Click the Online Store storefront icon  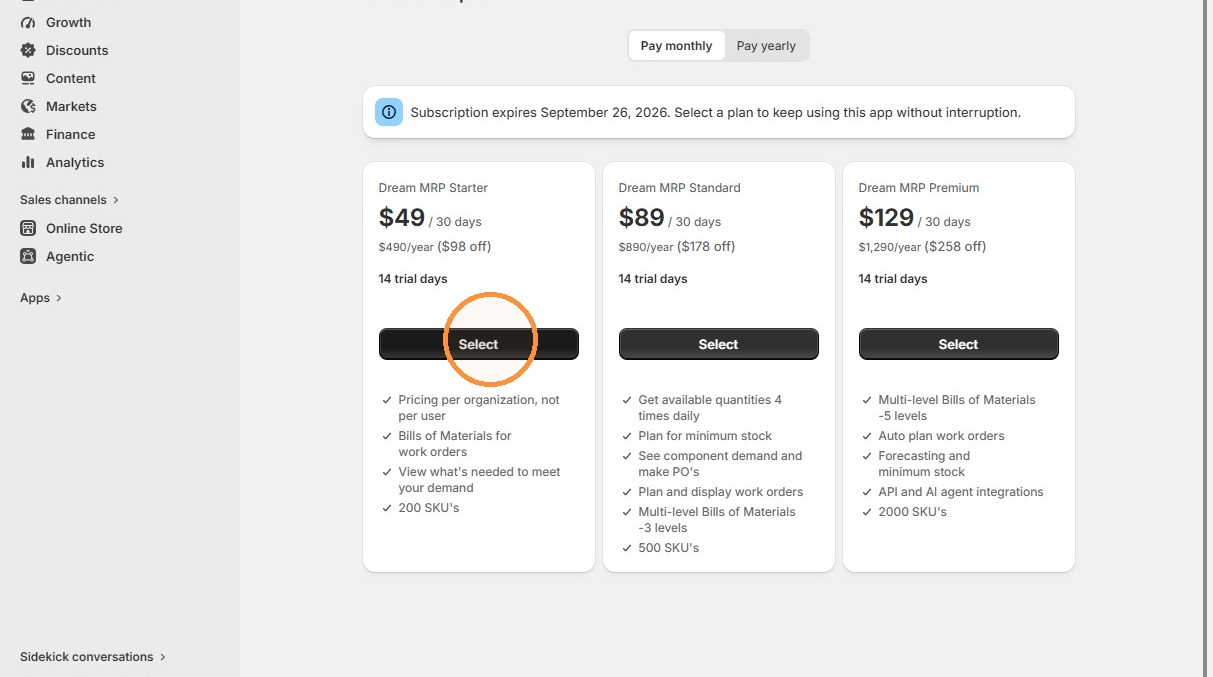[x=28, y=228]
